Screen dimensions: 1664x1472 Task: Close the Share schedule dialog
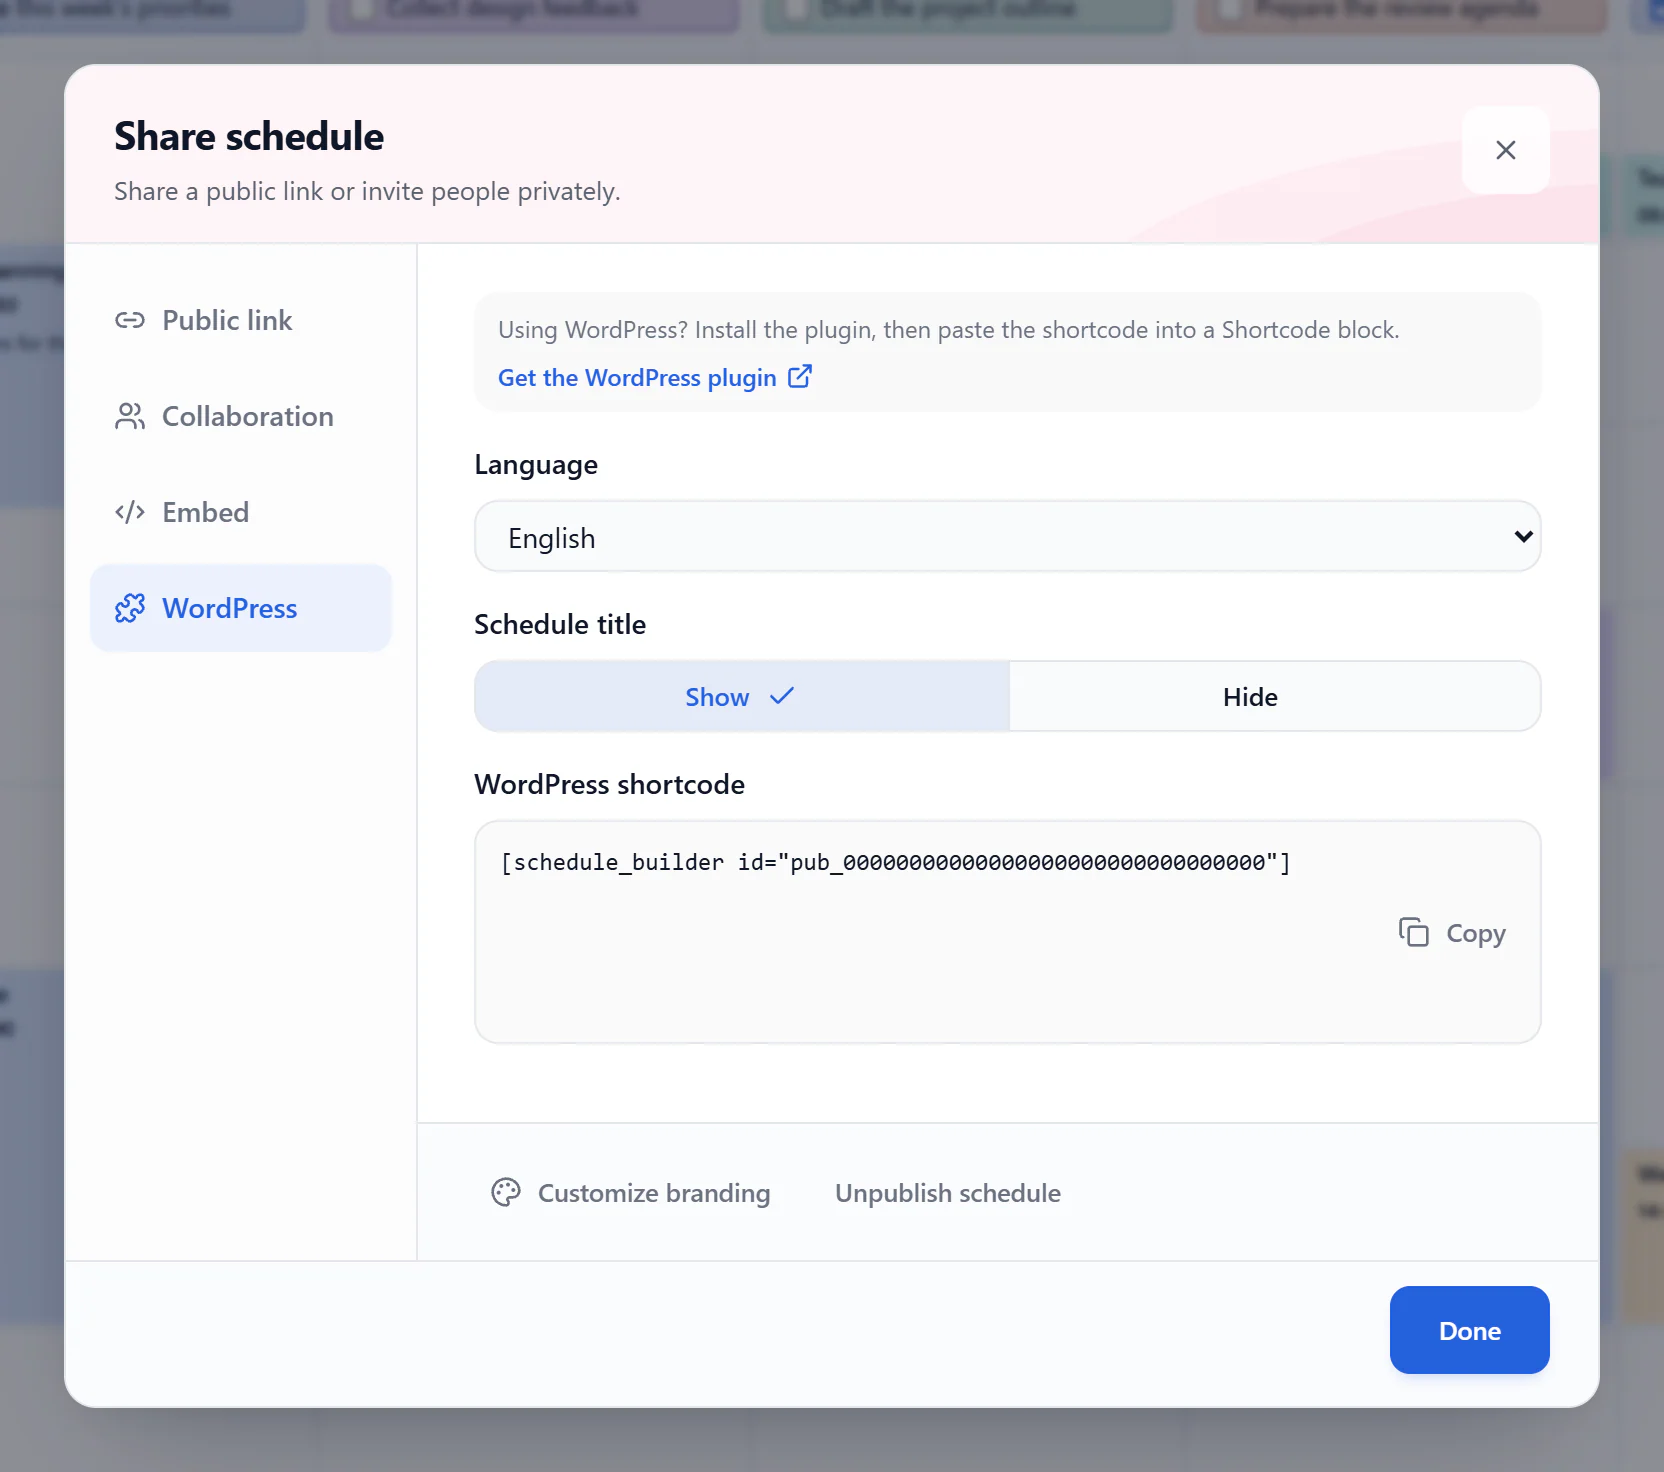(x=1505, y=150)
